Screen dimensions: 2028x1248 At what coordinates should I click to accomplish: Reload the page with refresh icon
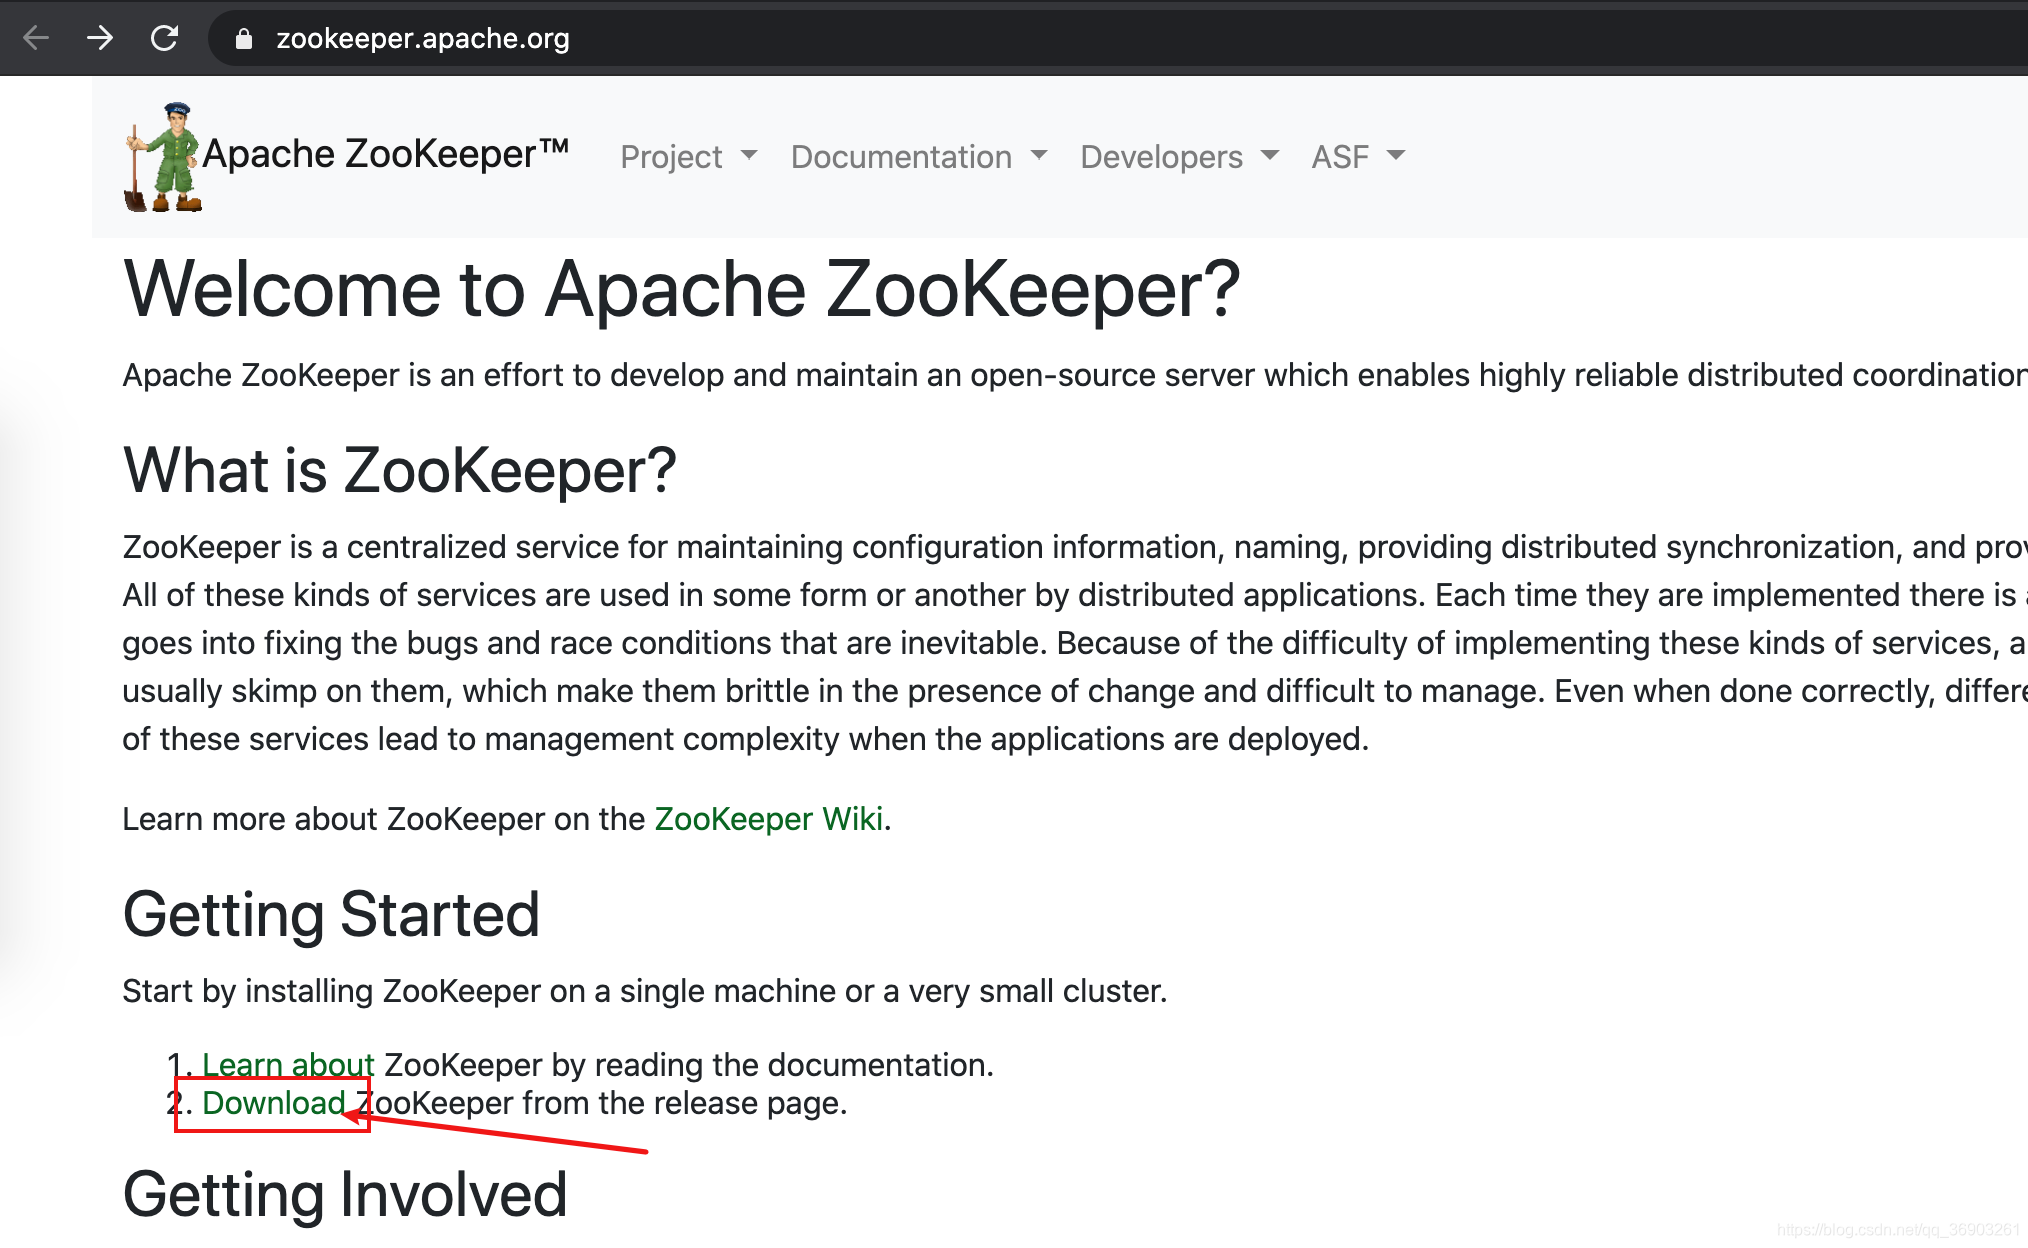[x=164, y=39]
